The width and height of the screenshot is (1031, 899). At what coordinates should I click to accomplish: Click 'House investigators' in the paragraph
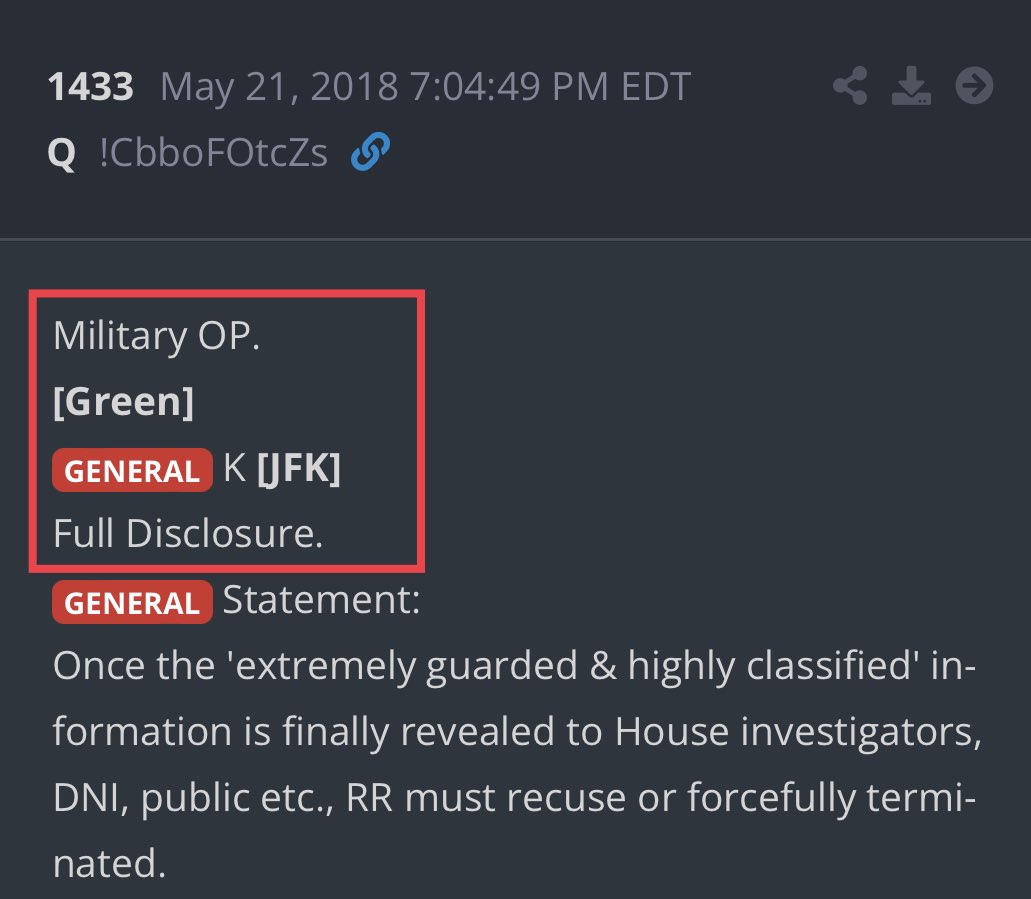pos(795,733)
